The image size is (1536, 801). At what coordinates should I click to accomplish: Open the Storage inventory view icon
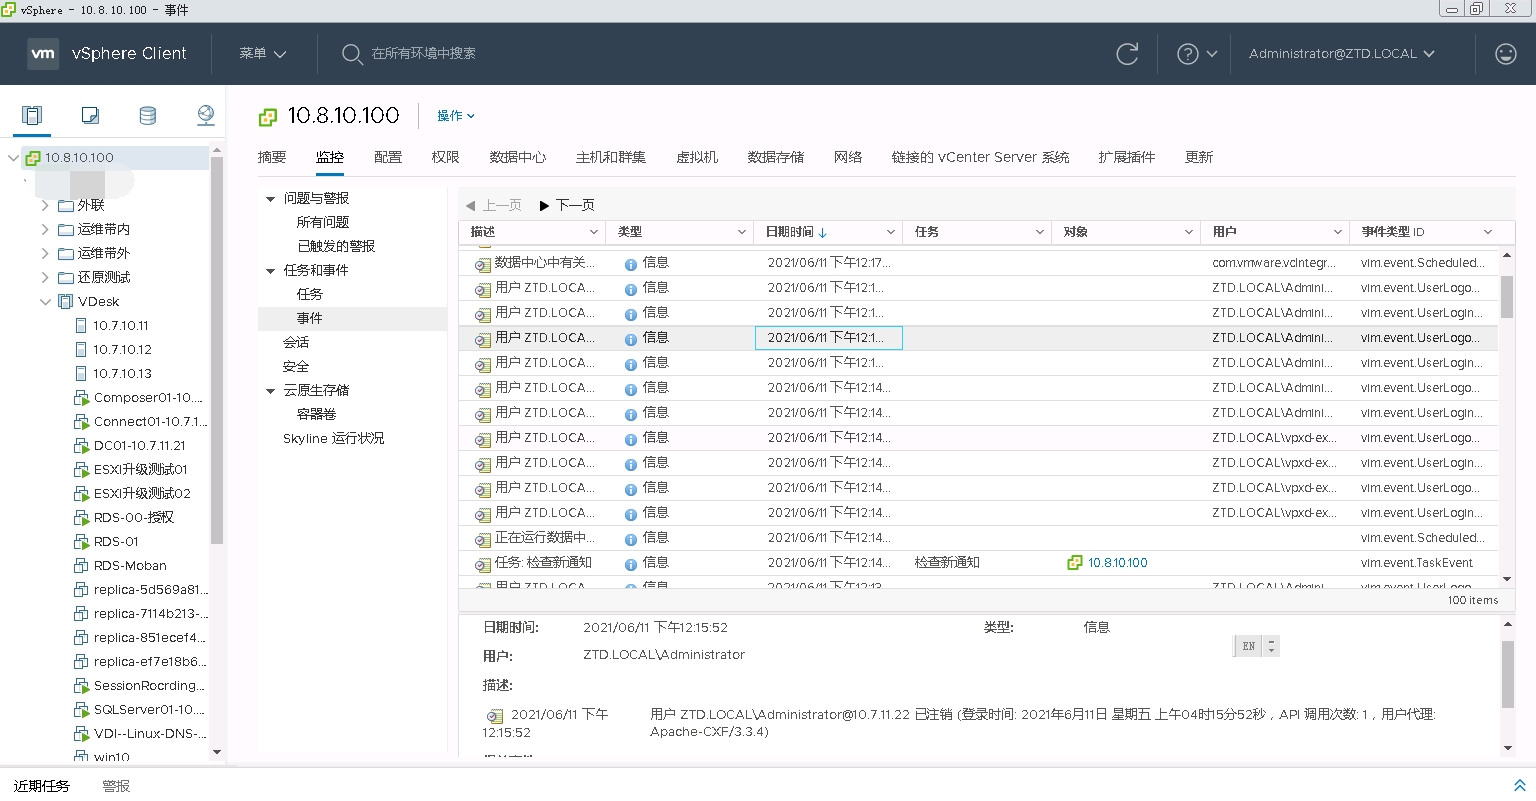[148, 115]
